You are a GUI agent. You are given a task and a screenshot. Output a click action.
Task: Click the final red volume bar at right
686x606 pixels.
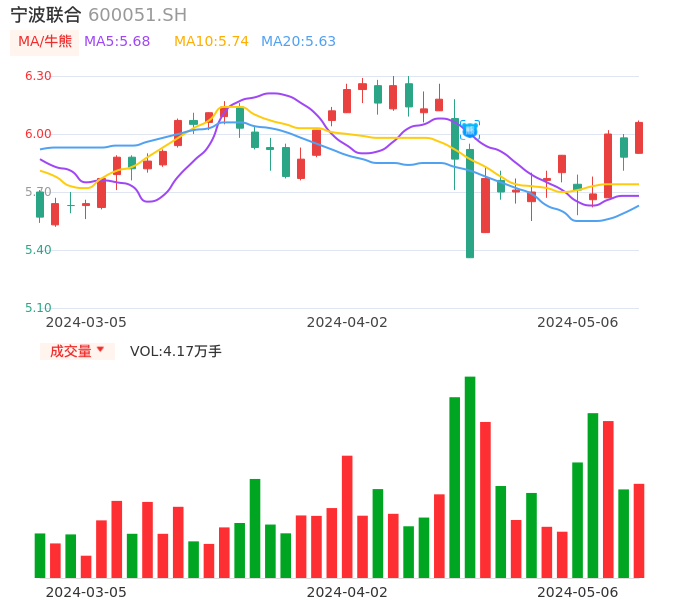tap(639, 531)
